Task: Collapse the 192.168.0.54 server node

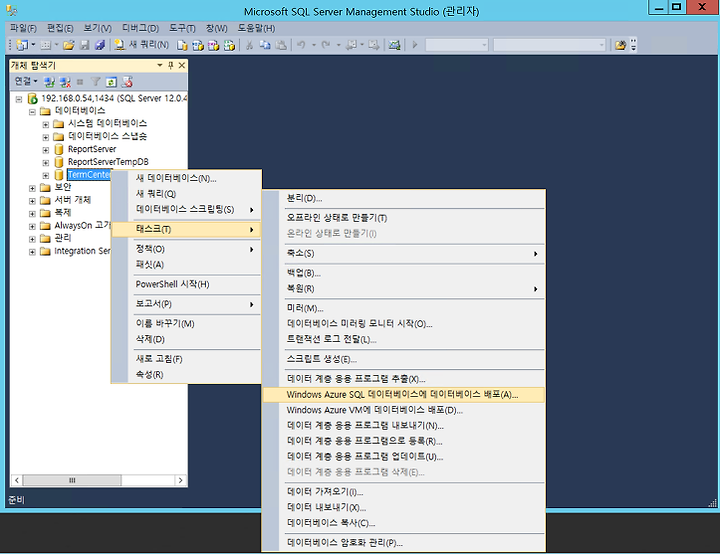Action: (19, 99)
